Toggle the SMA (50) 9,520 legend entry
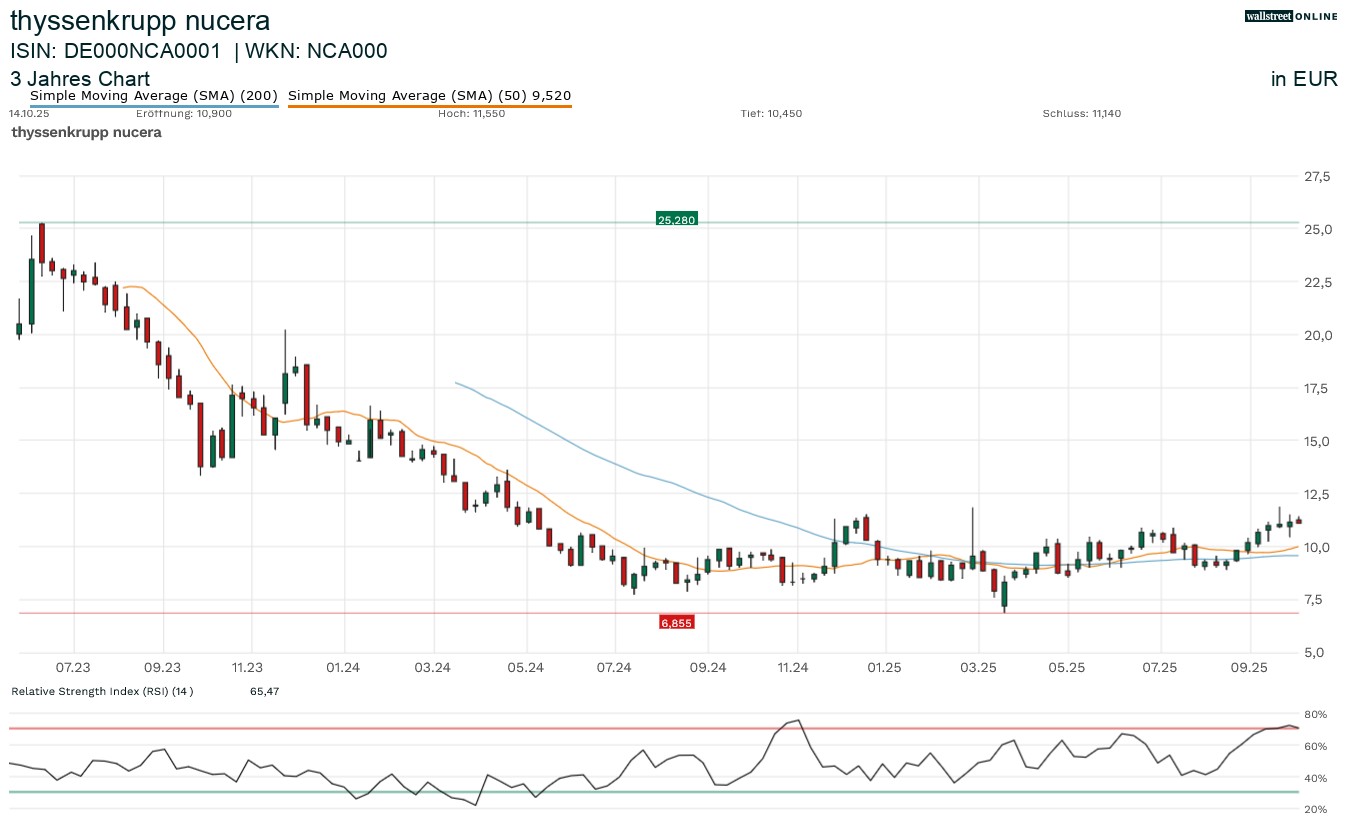Viewport: 1349px width, 836px height. click(429, 96)
